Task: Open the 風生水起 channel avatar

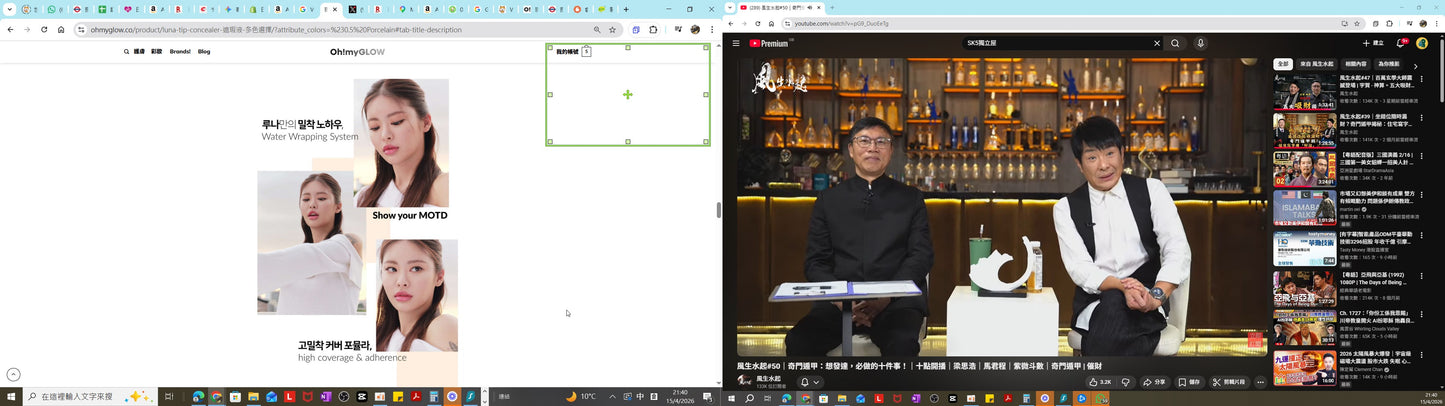Action: point(744,381)
